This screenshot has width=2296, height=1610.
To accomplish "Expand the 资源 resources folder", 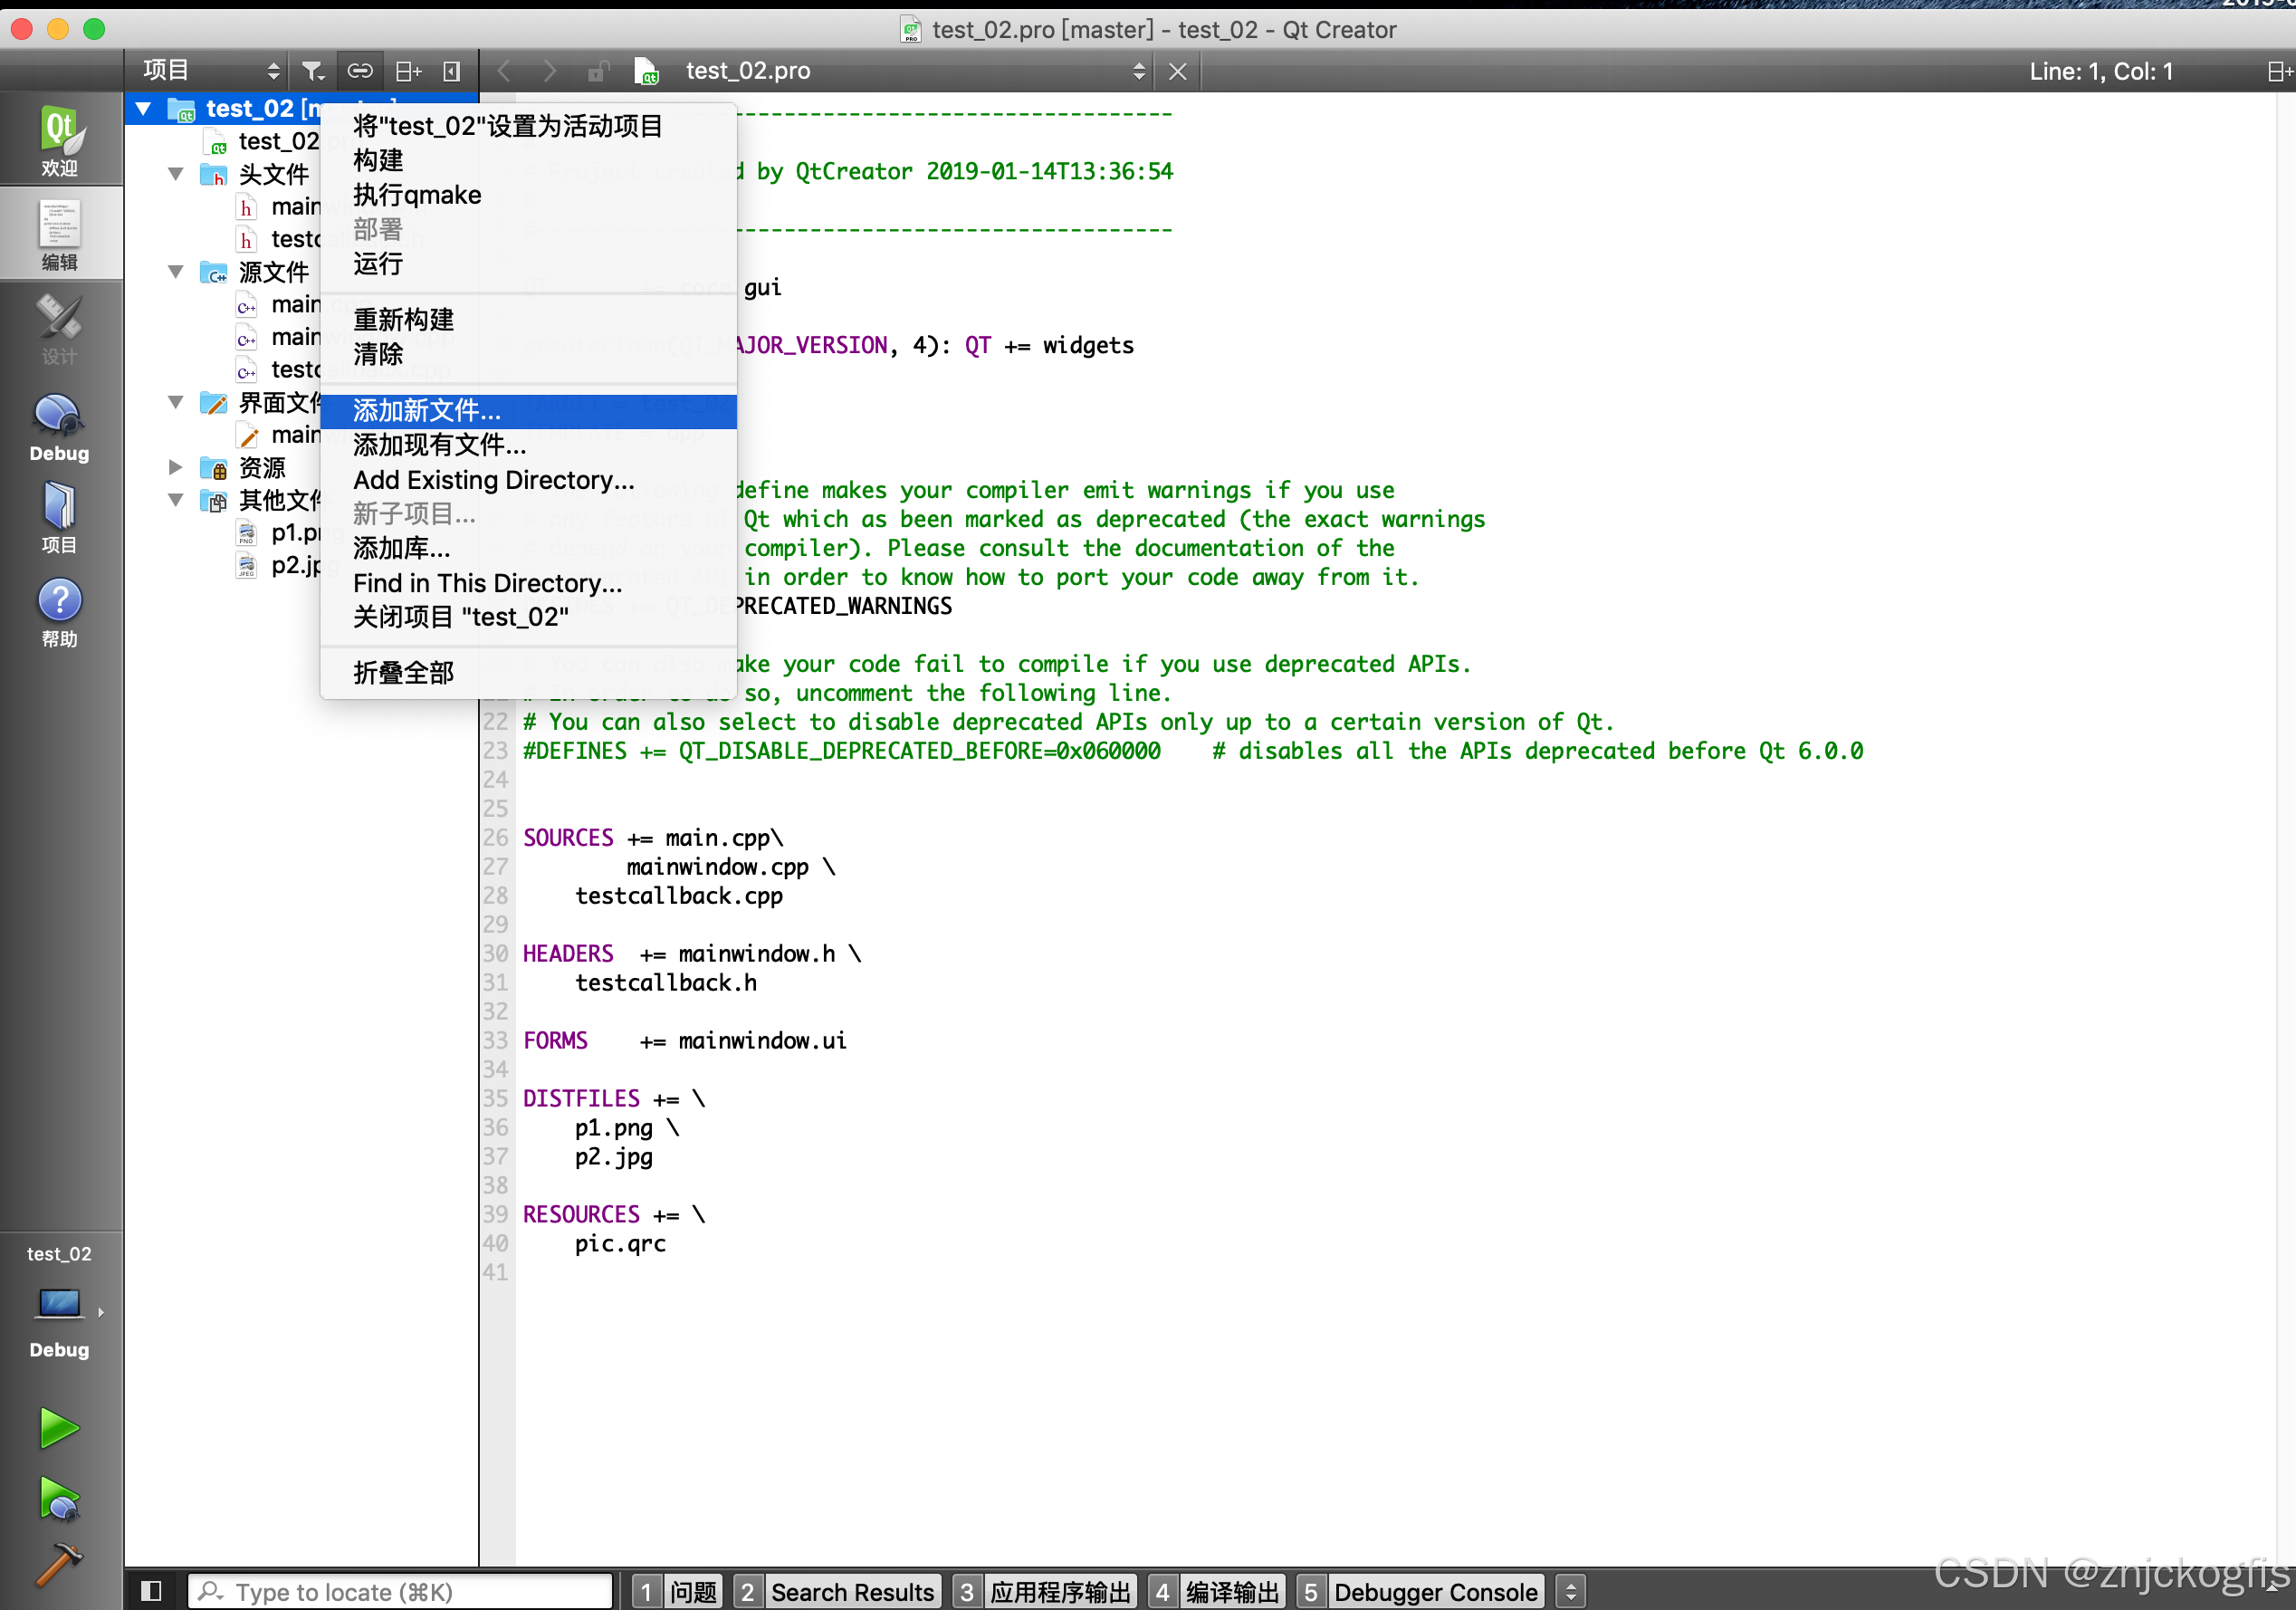I will pos(176,467).
